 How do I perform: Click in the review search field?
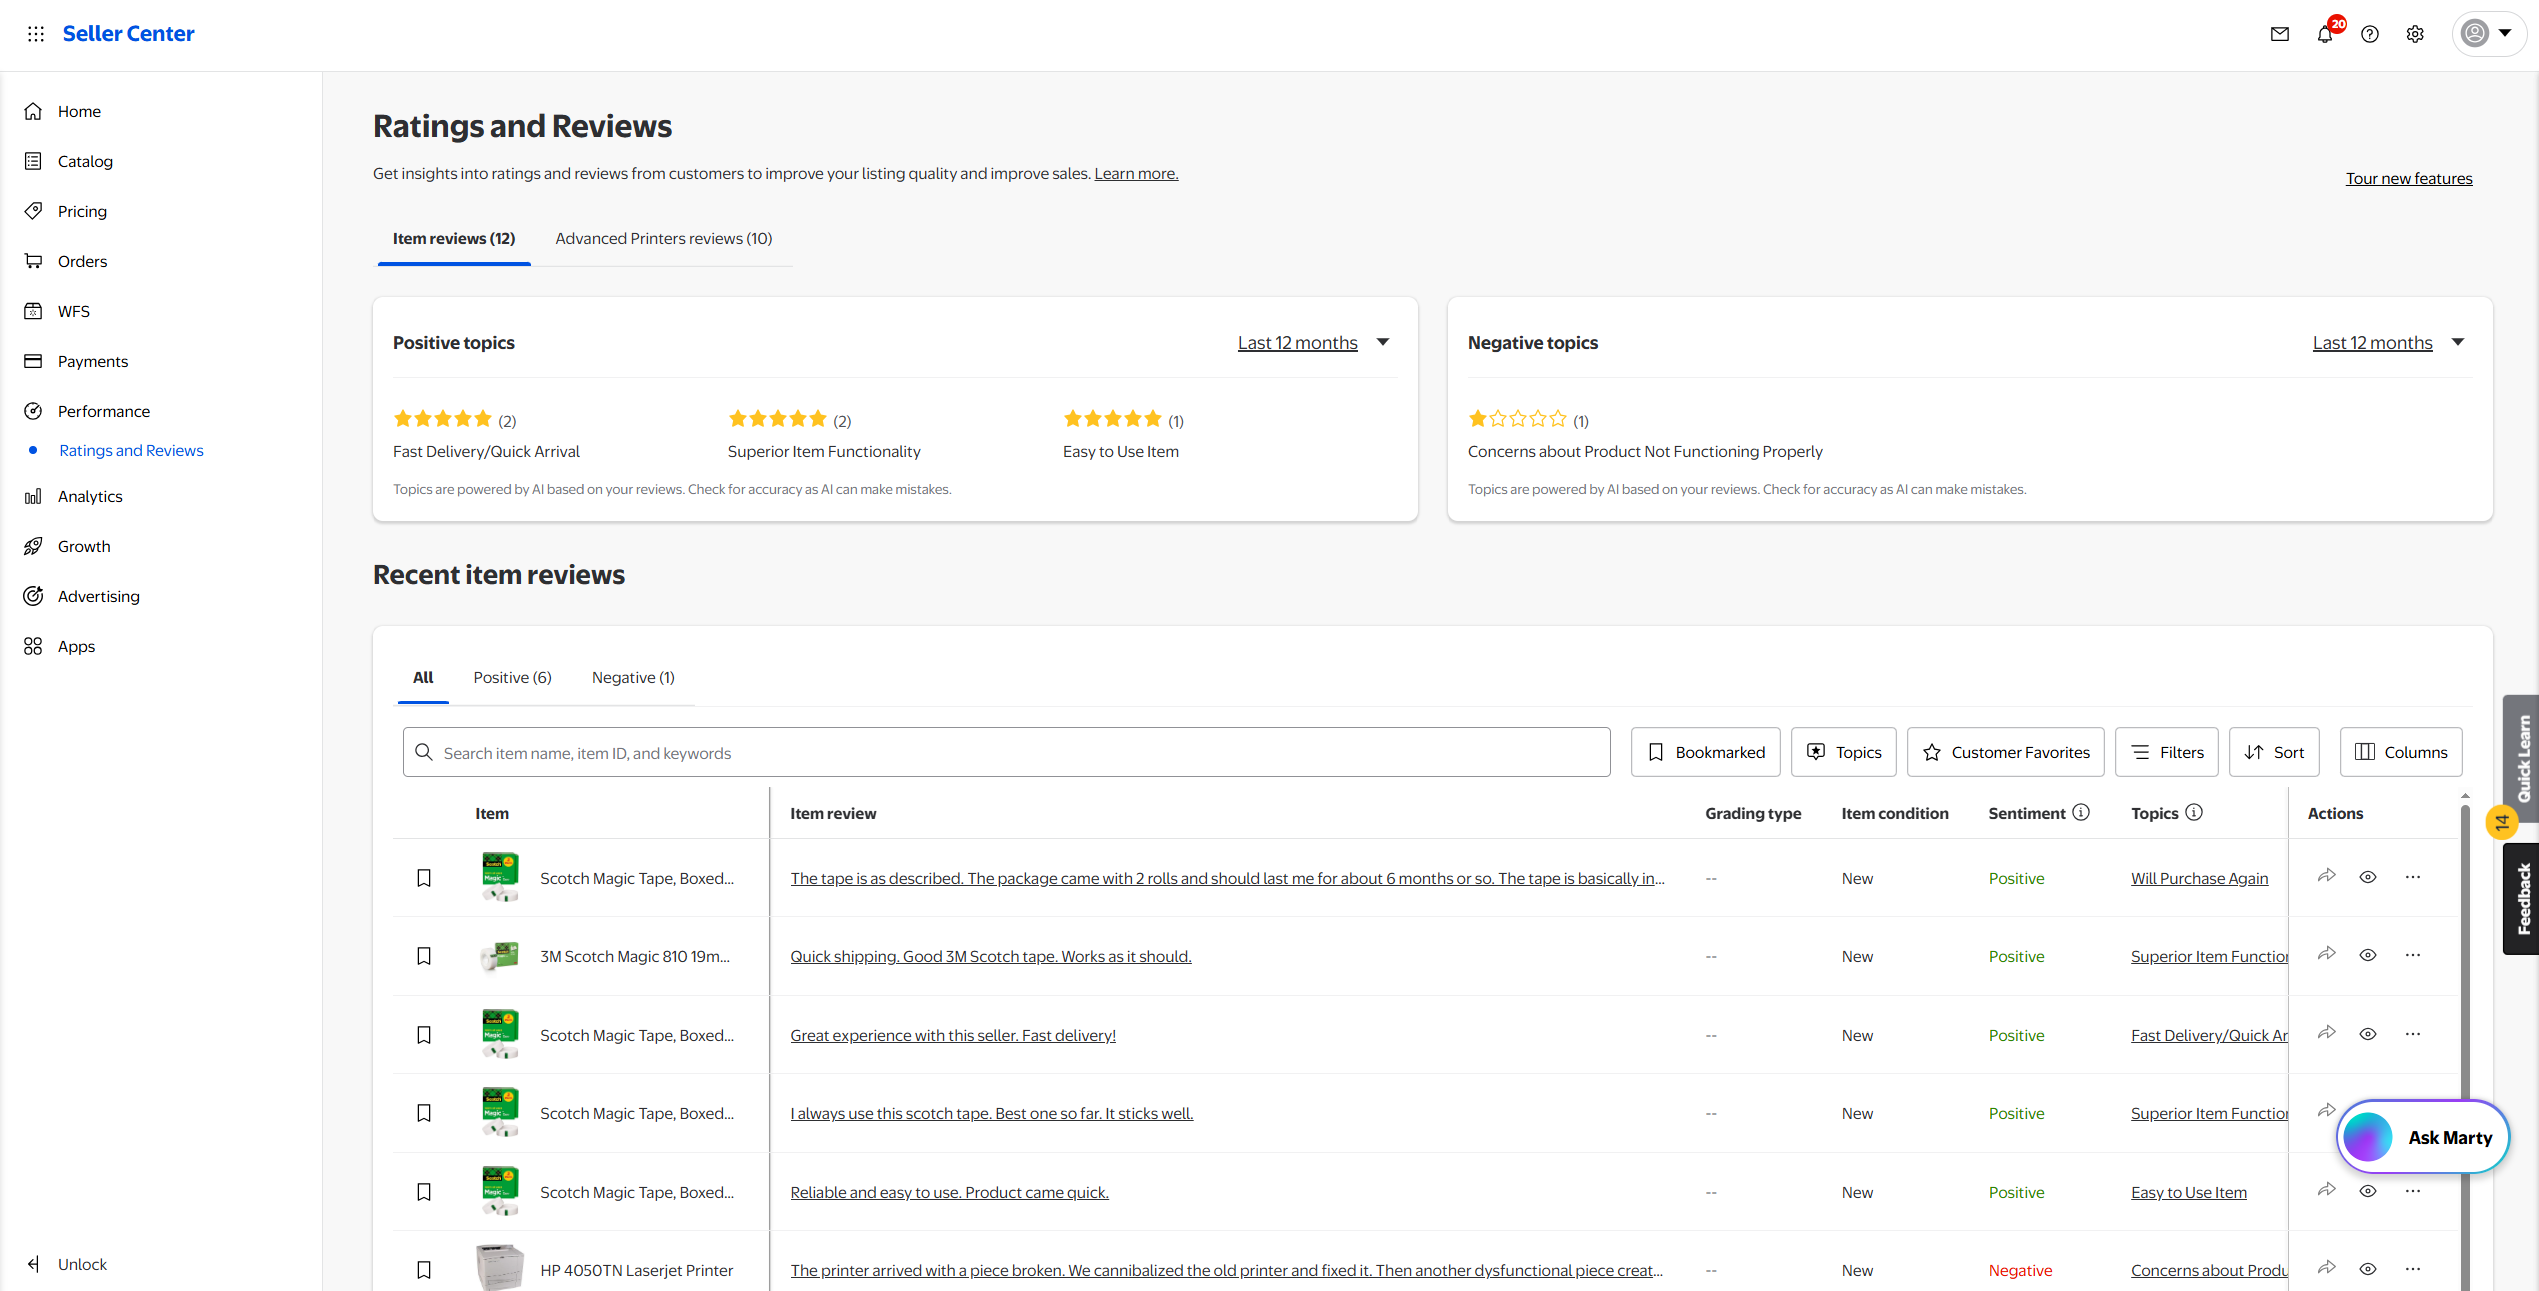coord(1006,752)
